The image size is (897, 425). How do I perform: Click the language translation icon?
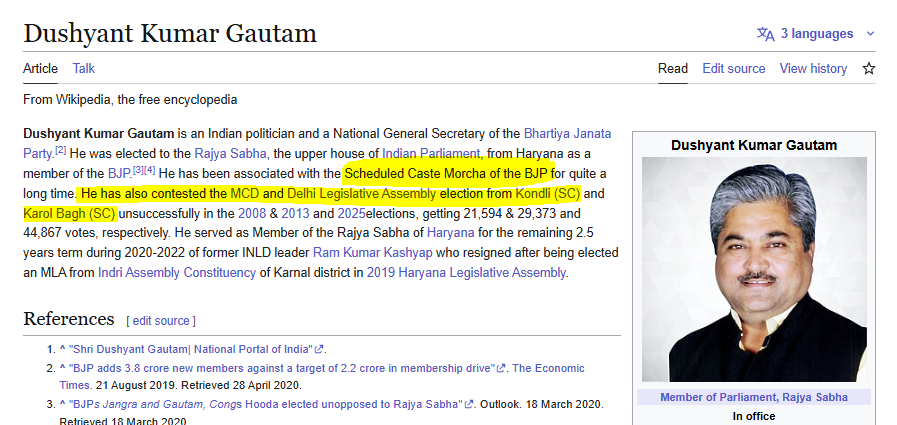pos(765,34)
